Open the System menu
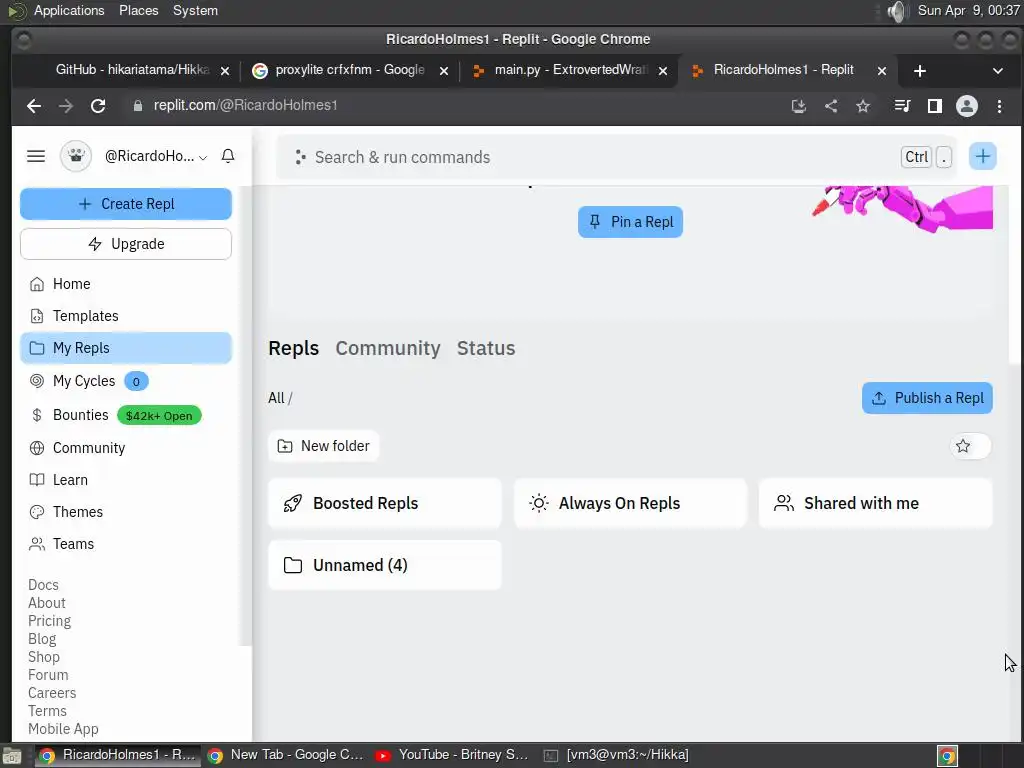The image size is (1024, 768). [x=195, y=10]
